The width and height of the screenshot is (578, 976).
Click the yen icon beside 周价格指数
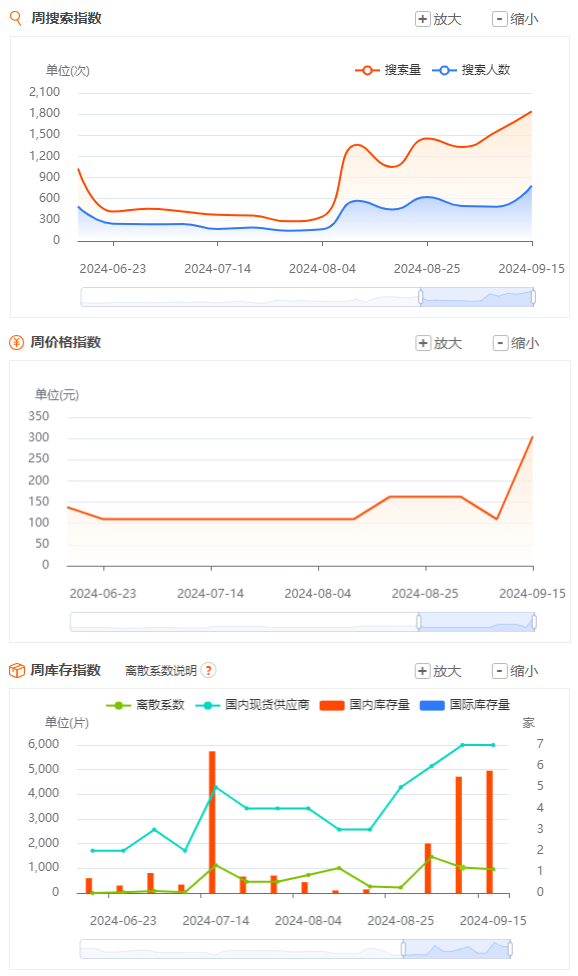pyautogui.click(x=16, y=342)
